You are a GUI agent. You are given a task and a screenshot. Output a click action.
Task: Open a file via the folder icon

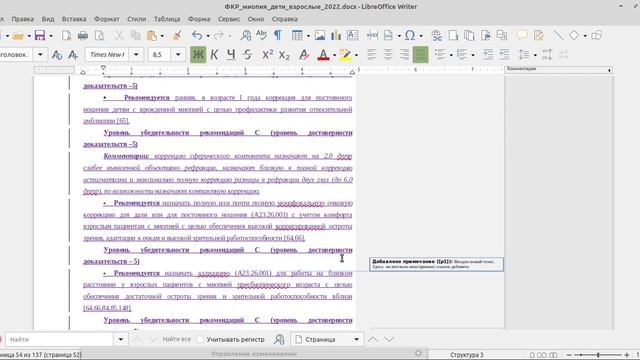point(18,36)
